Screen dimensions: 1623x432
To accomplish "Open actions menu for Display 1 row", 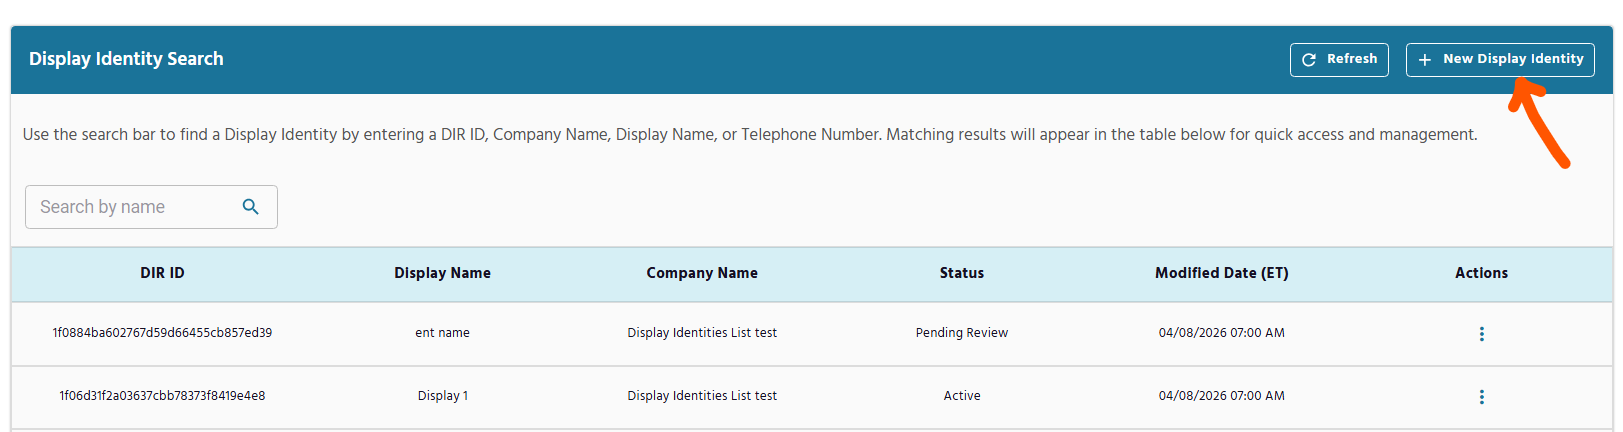I will tap(1482, 397).
